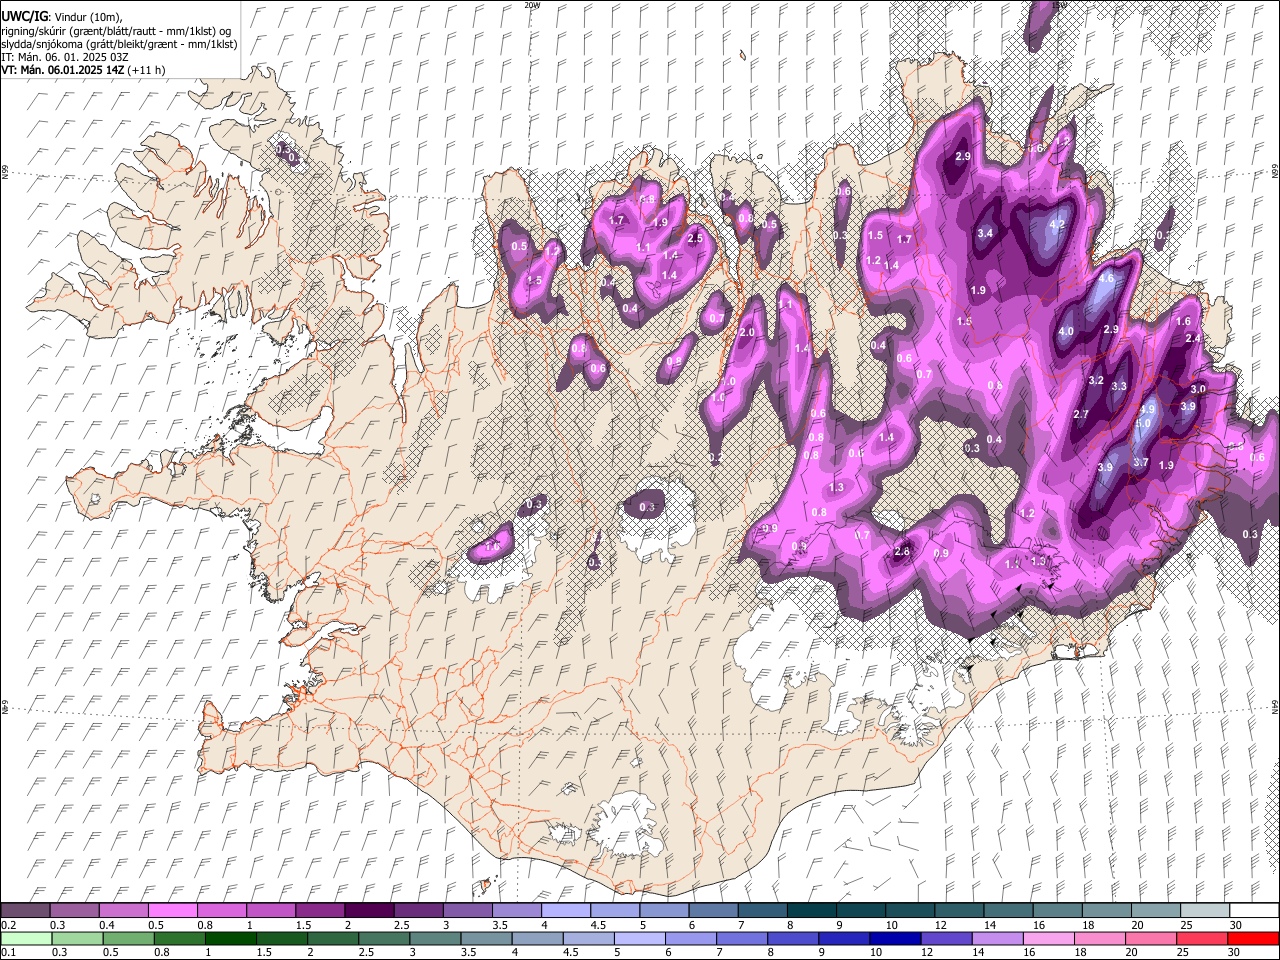This screenshot has height=960, width=1280.
Task: Click the 'rigning/skúrir' rain description line
Action: click(x=117, y=31)
